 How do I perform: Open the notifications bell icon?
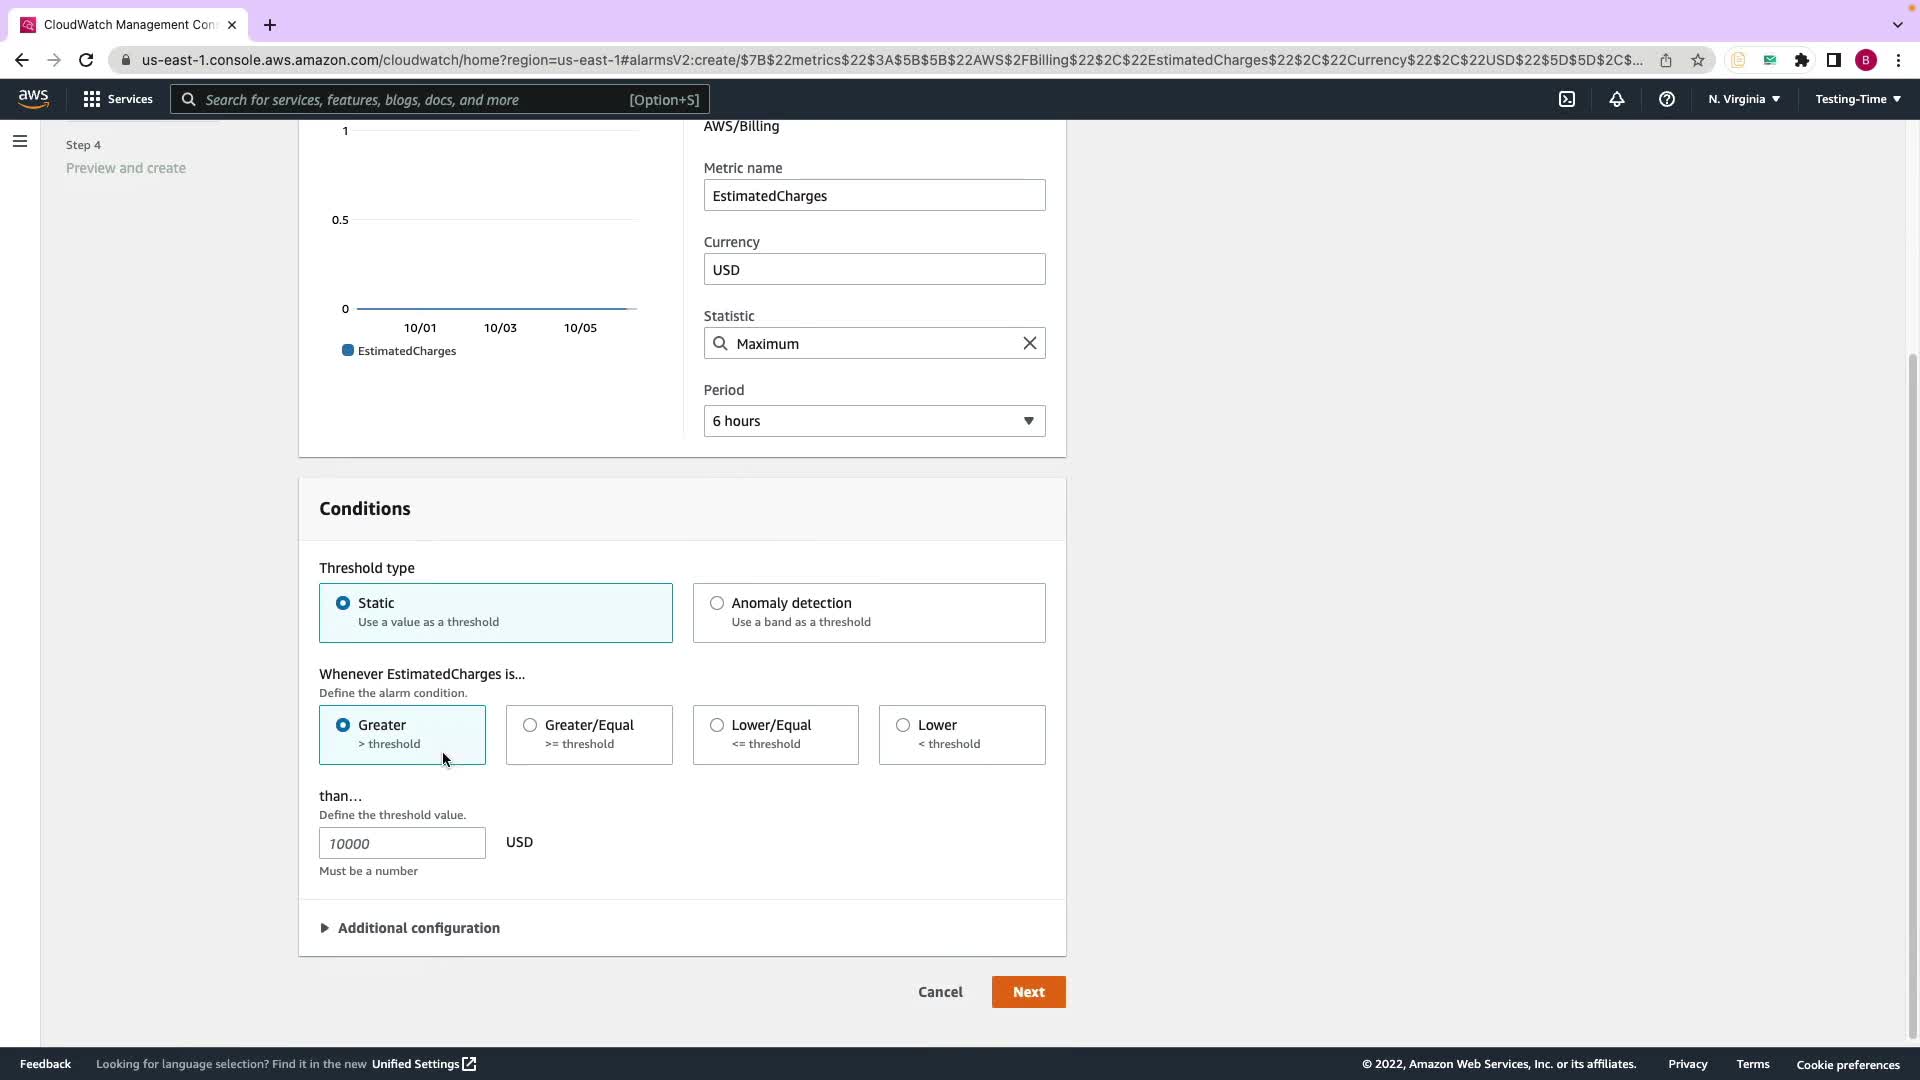point(1616,99)
